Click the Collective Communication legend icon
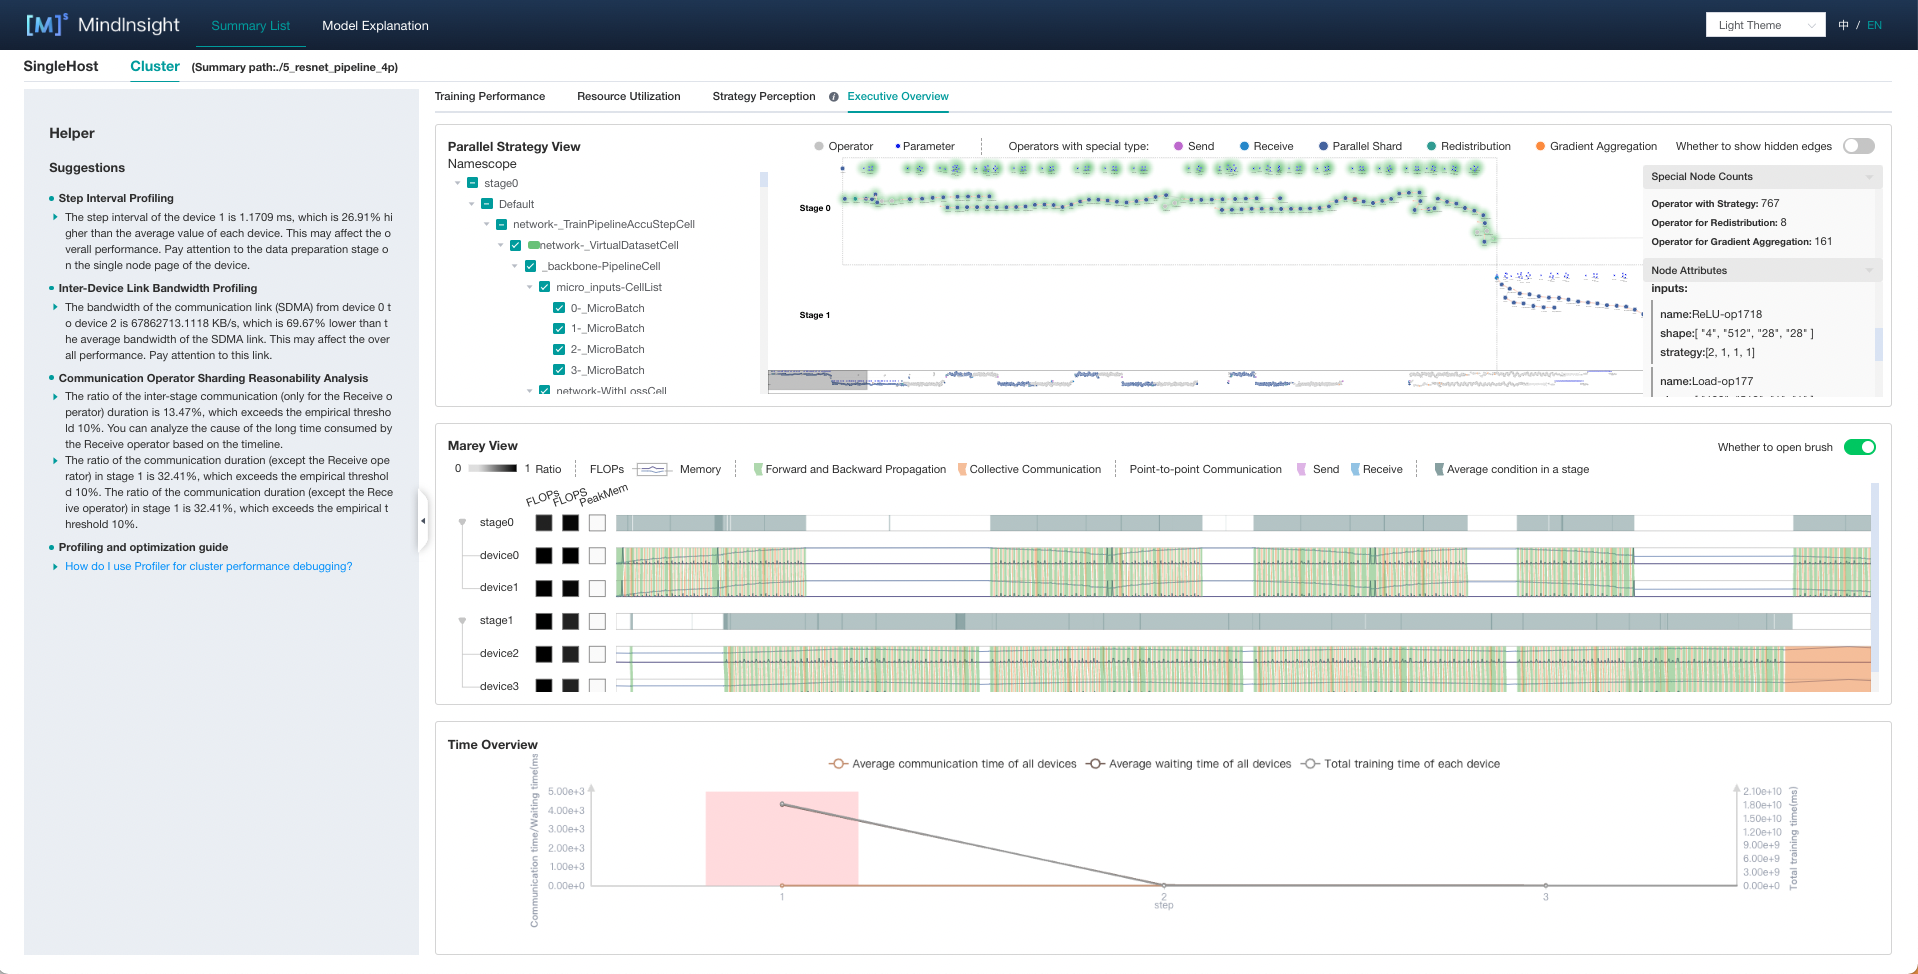This screenshot has height=974, width=1918. (x=961, y=469)
